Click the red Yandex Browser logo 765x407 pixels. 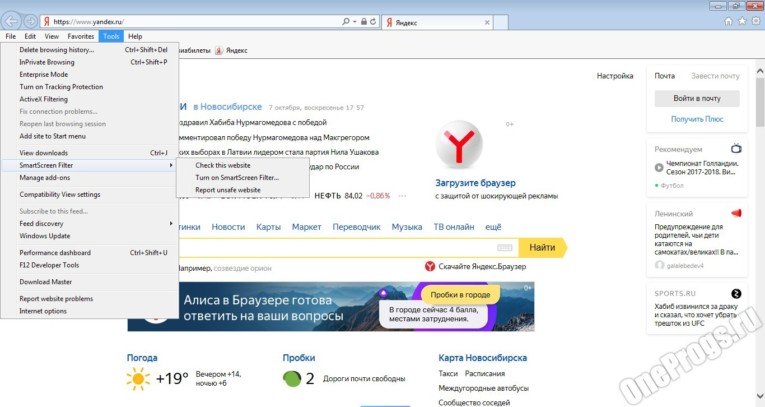coord(459,144)
